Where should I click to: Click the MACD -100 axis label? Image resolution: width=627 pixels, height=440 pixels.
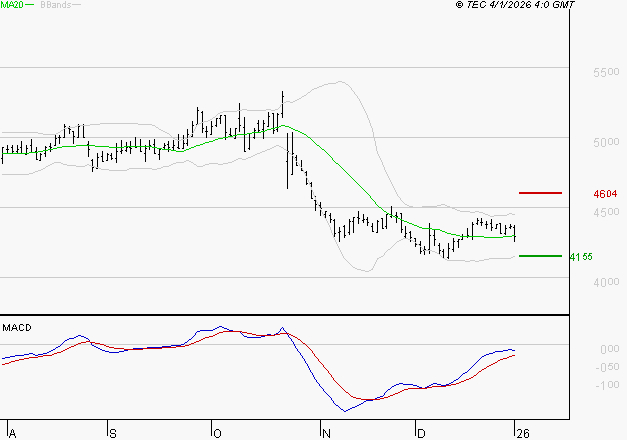(x=607, y=385)
